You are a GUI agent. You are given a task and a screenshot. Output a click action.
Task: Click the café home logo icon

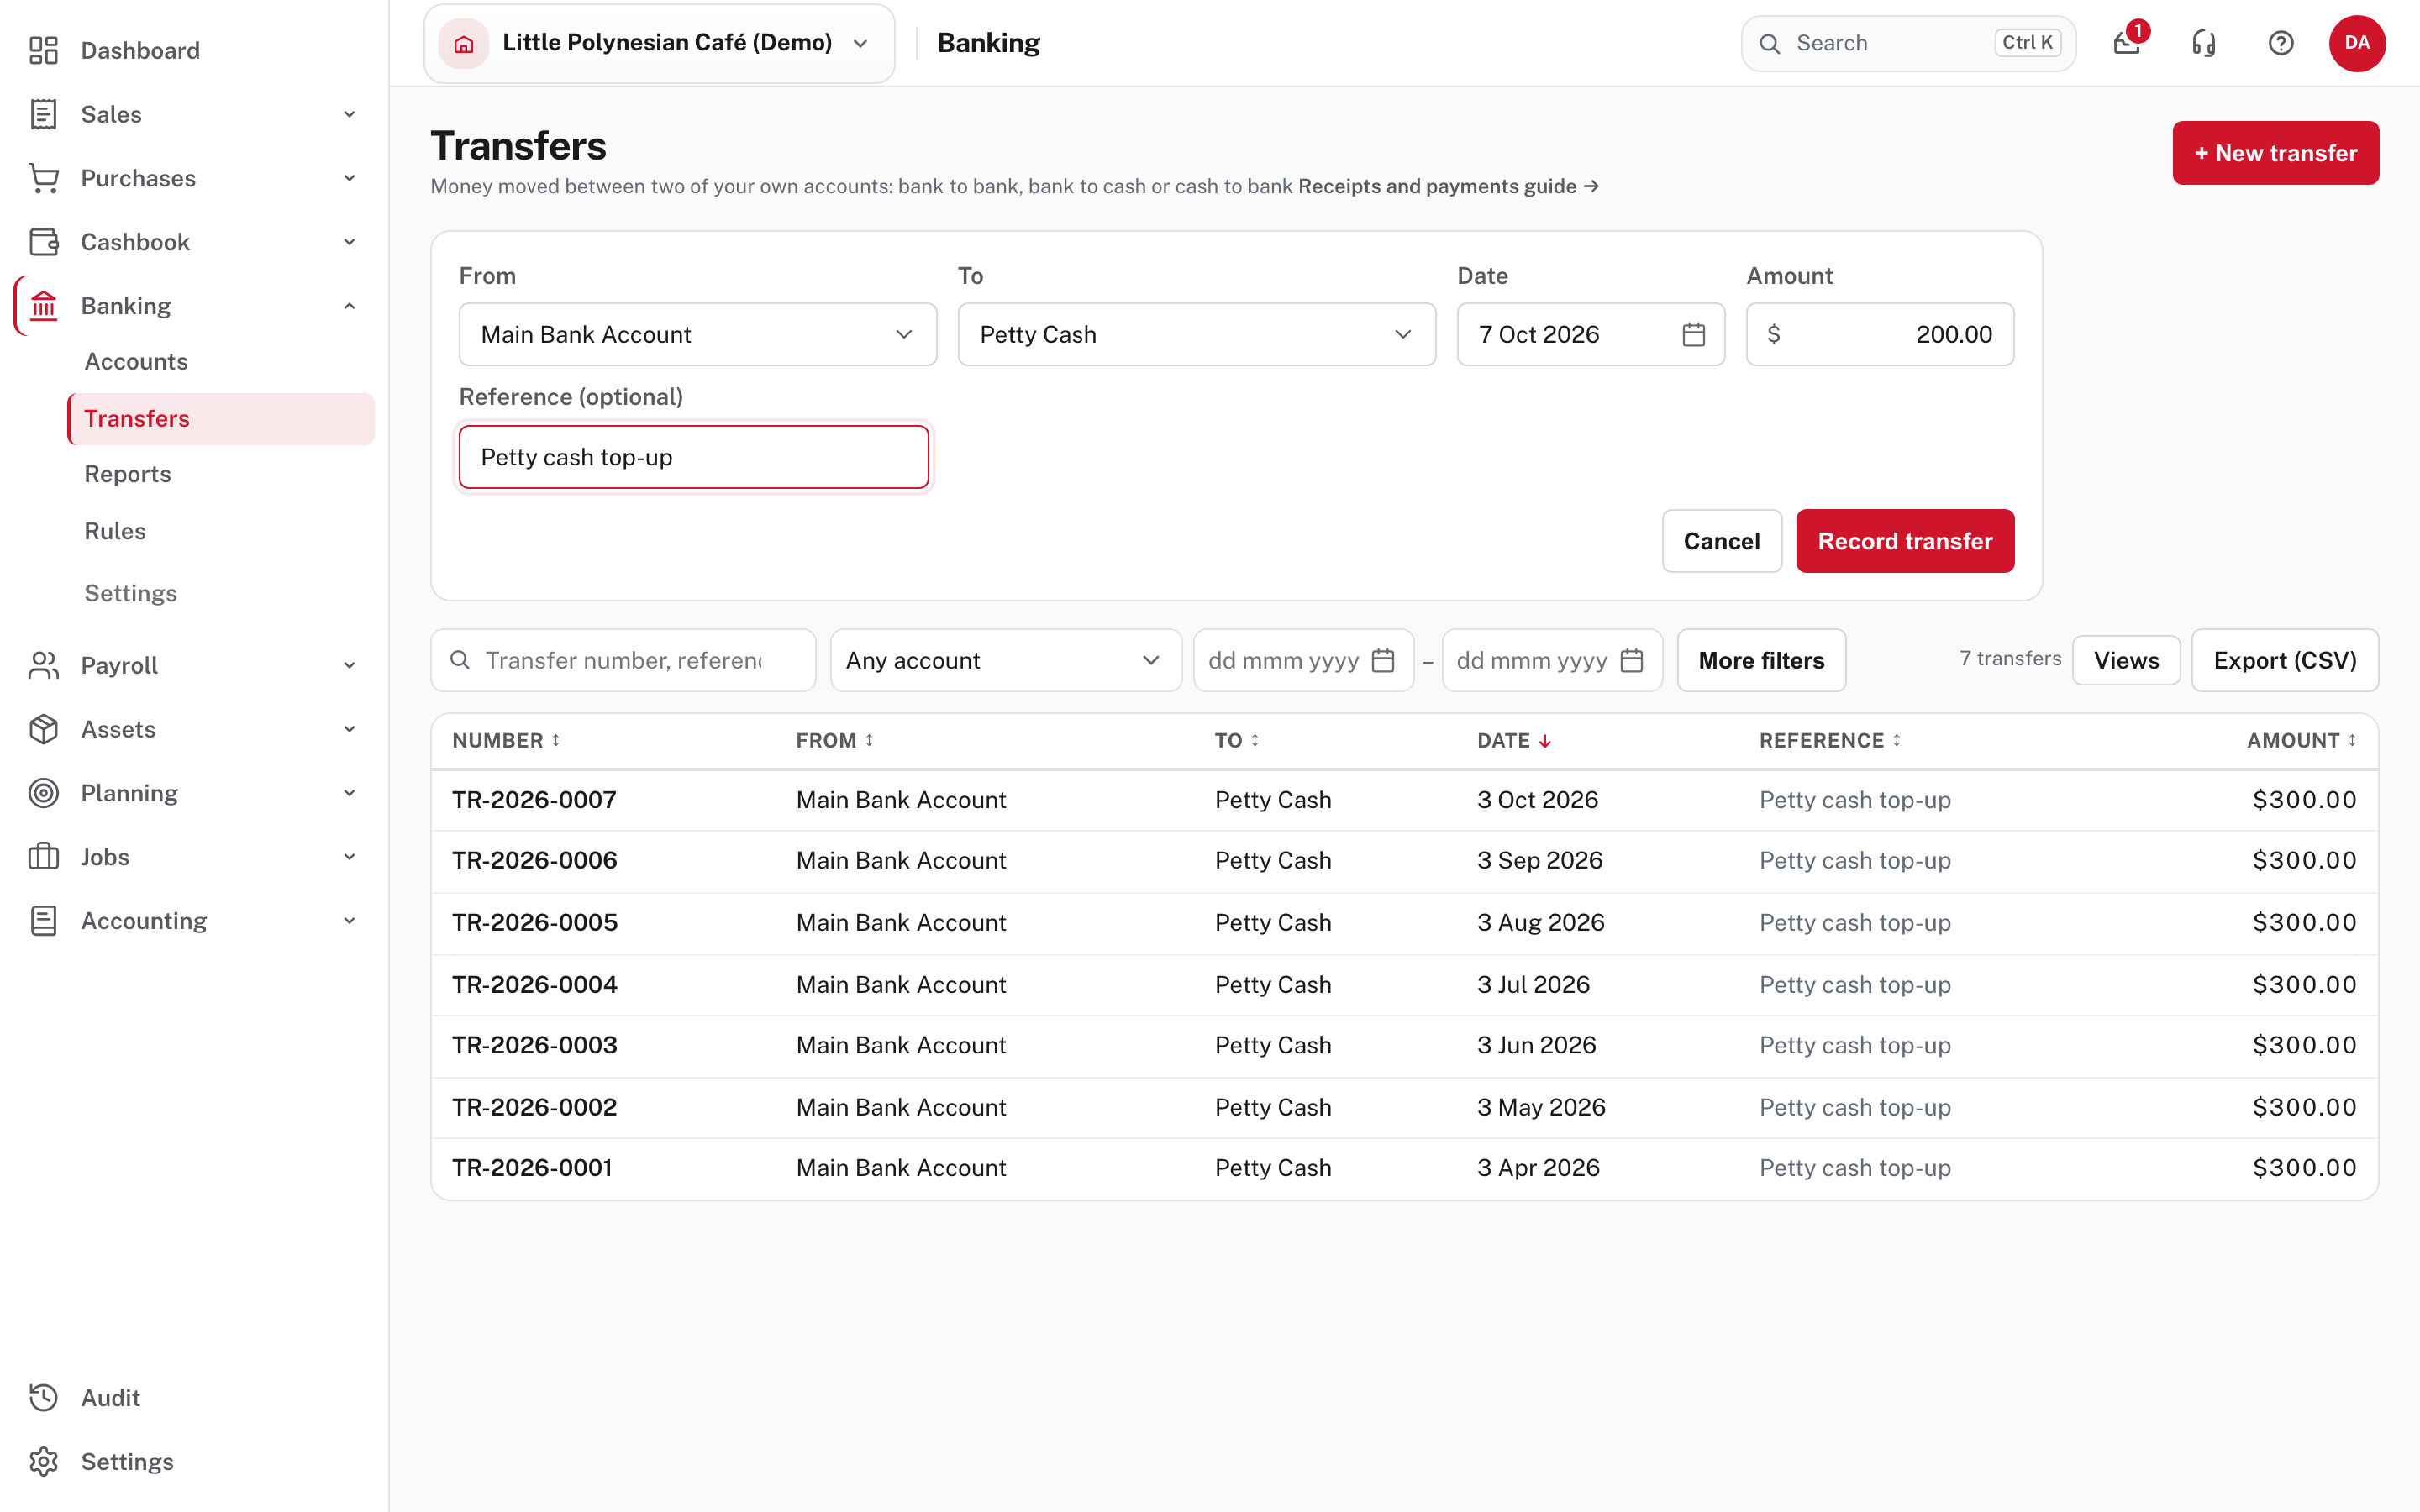(464, 43)
